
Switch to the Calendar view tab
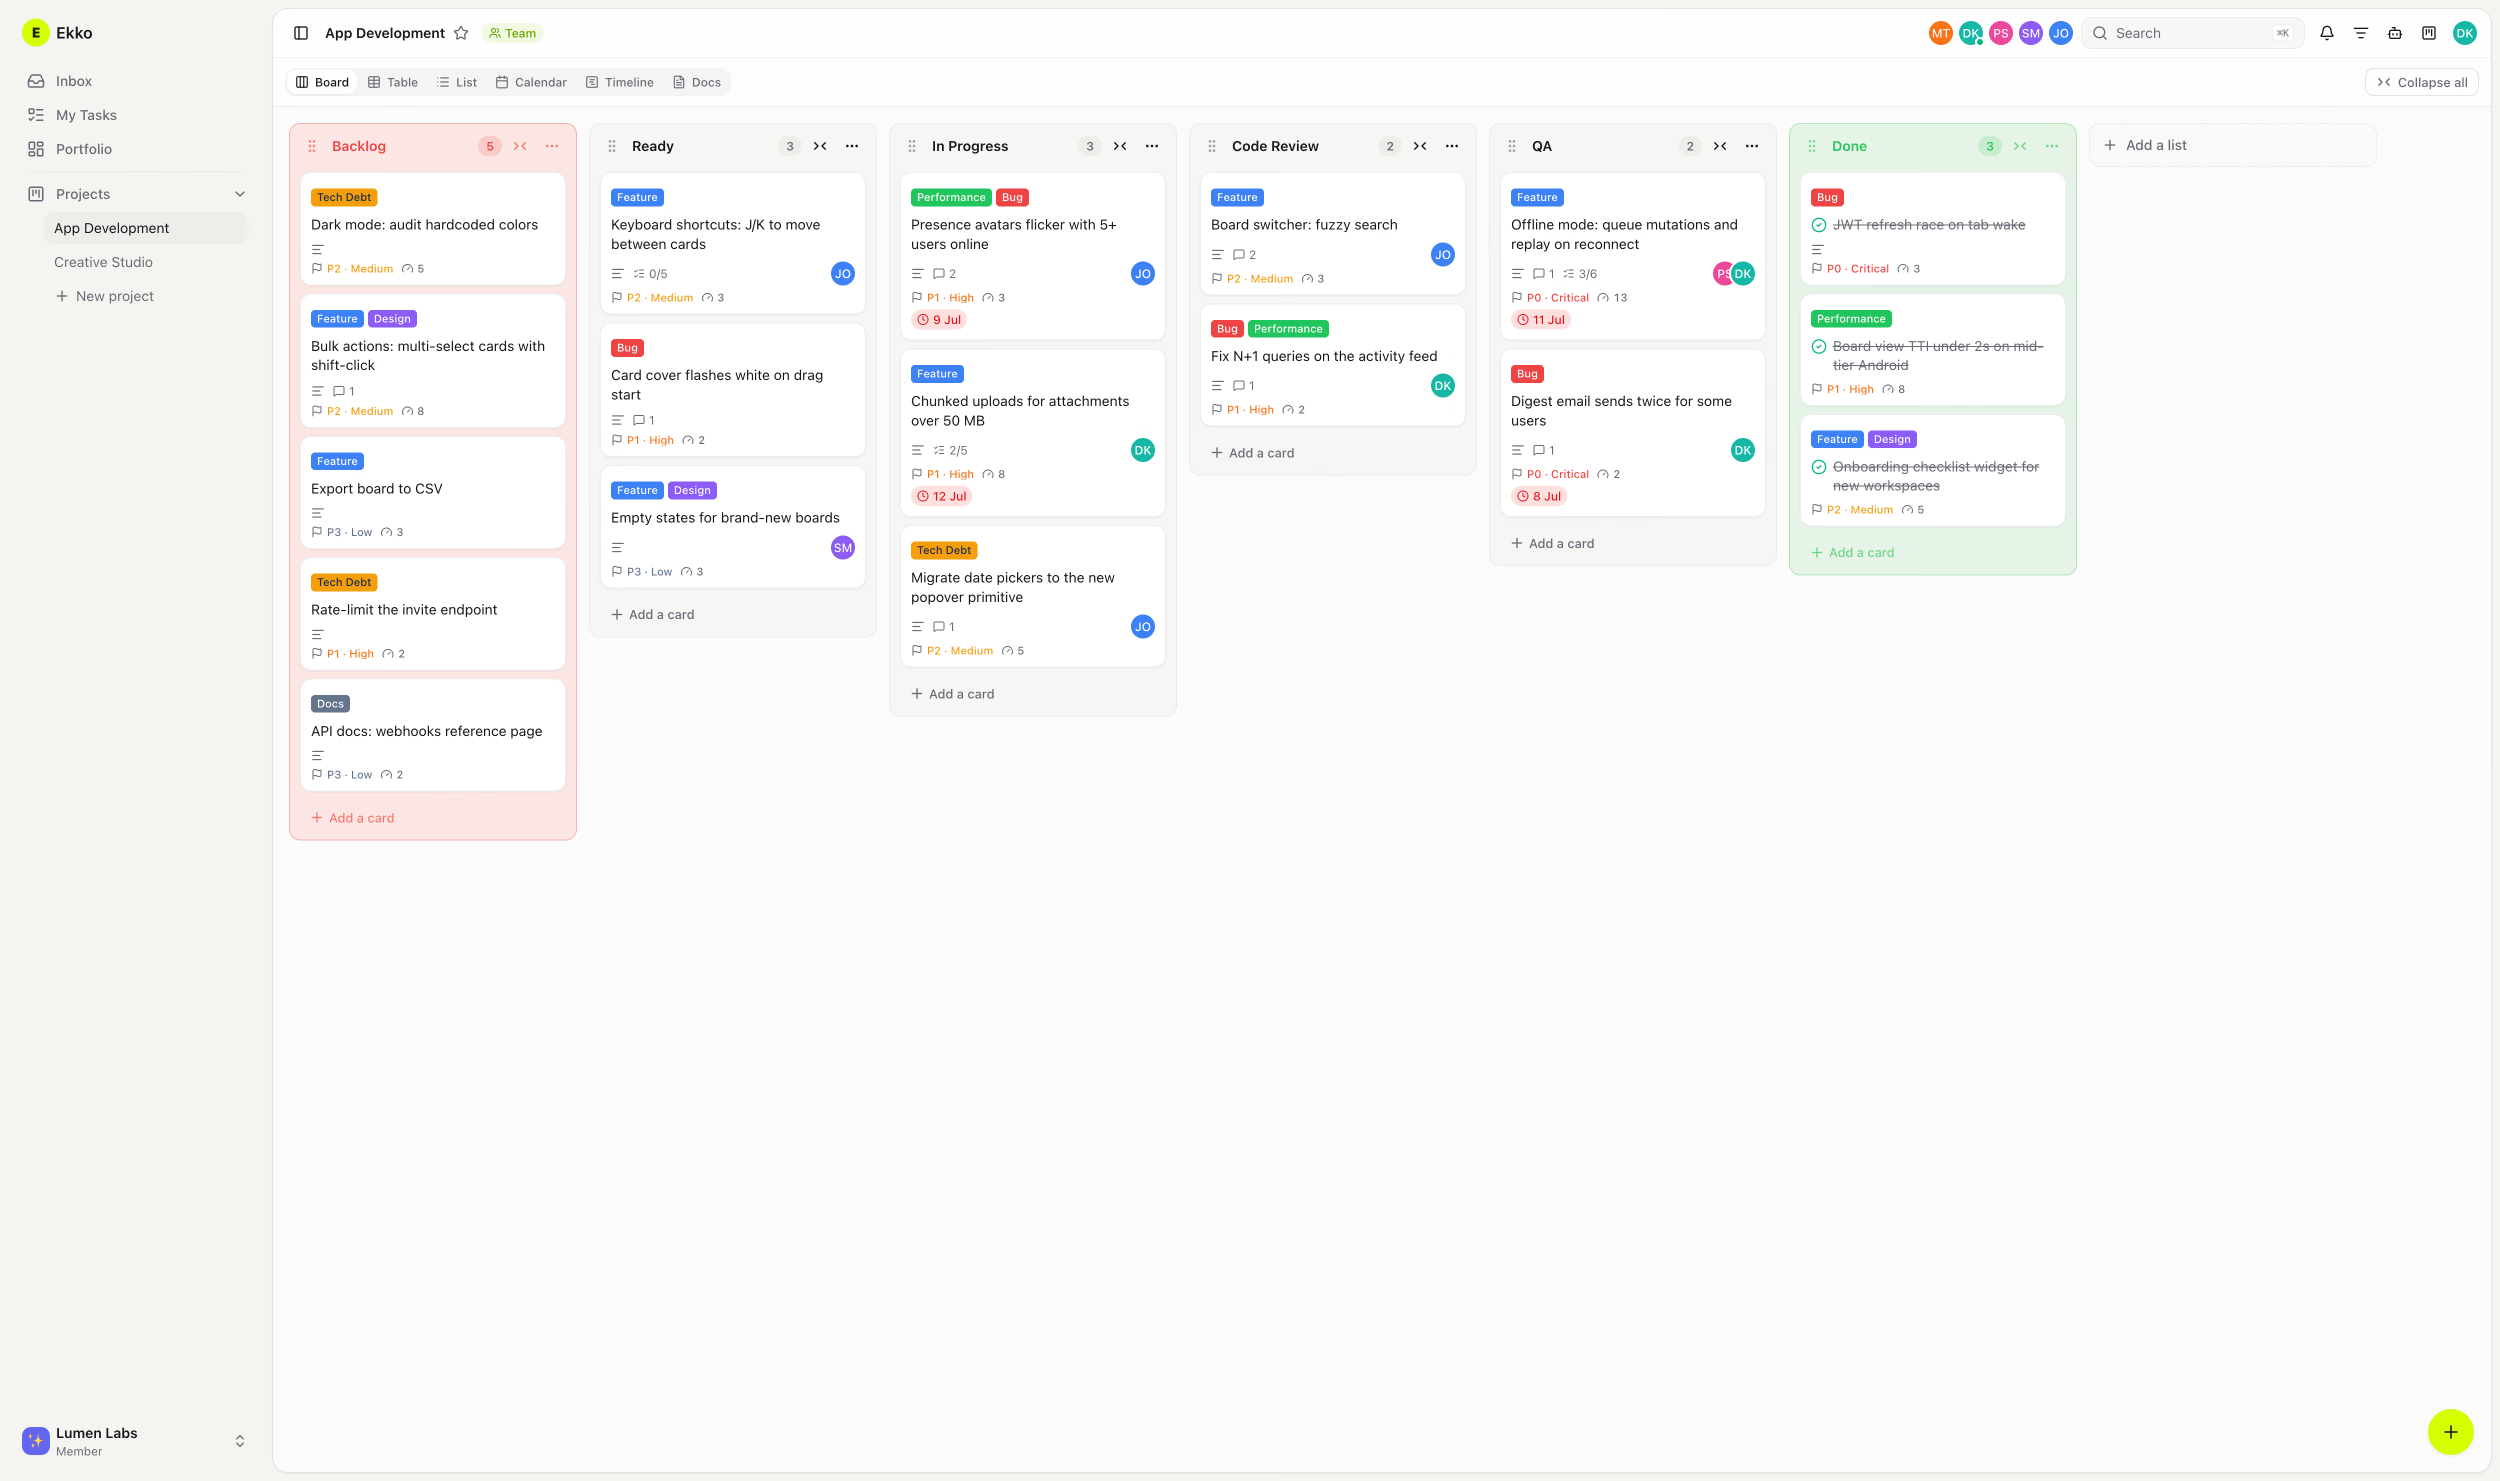point(531,82)
